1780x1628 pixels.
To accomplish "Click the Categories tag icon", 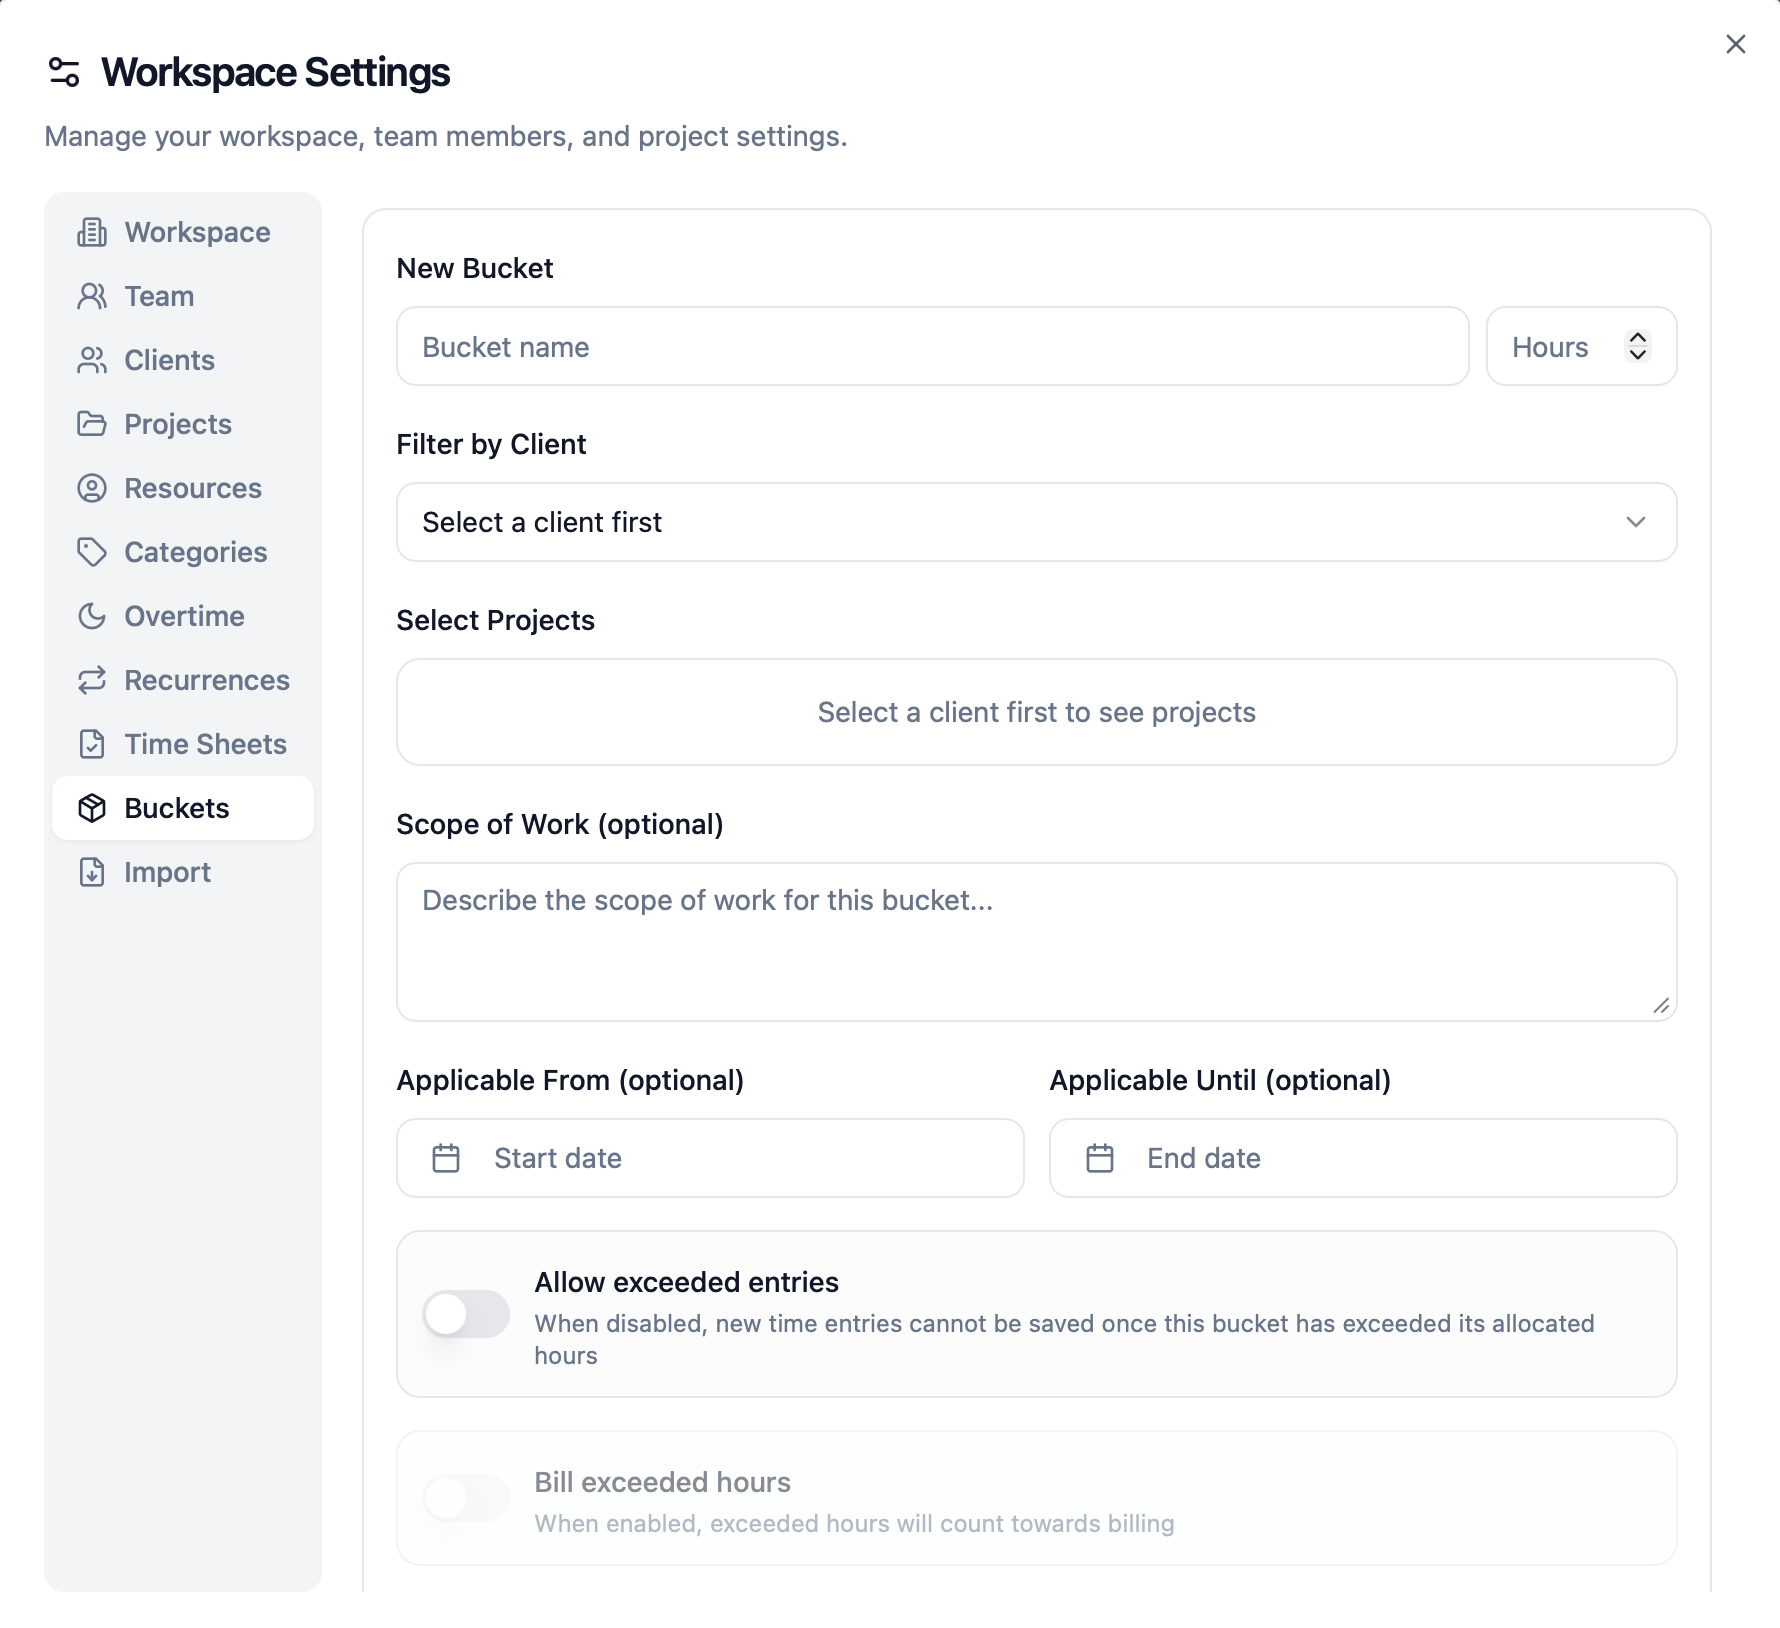I will [92, 552].
